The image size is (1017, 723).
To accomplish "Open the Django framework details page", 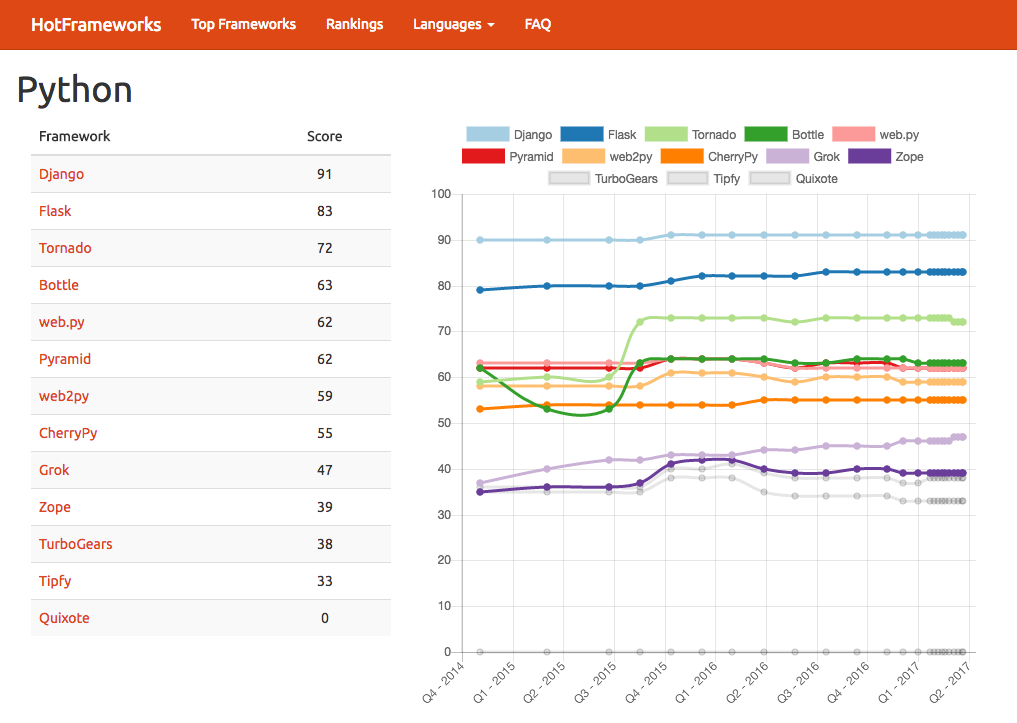I will click(x=61, y=173).
